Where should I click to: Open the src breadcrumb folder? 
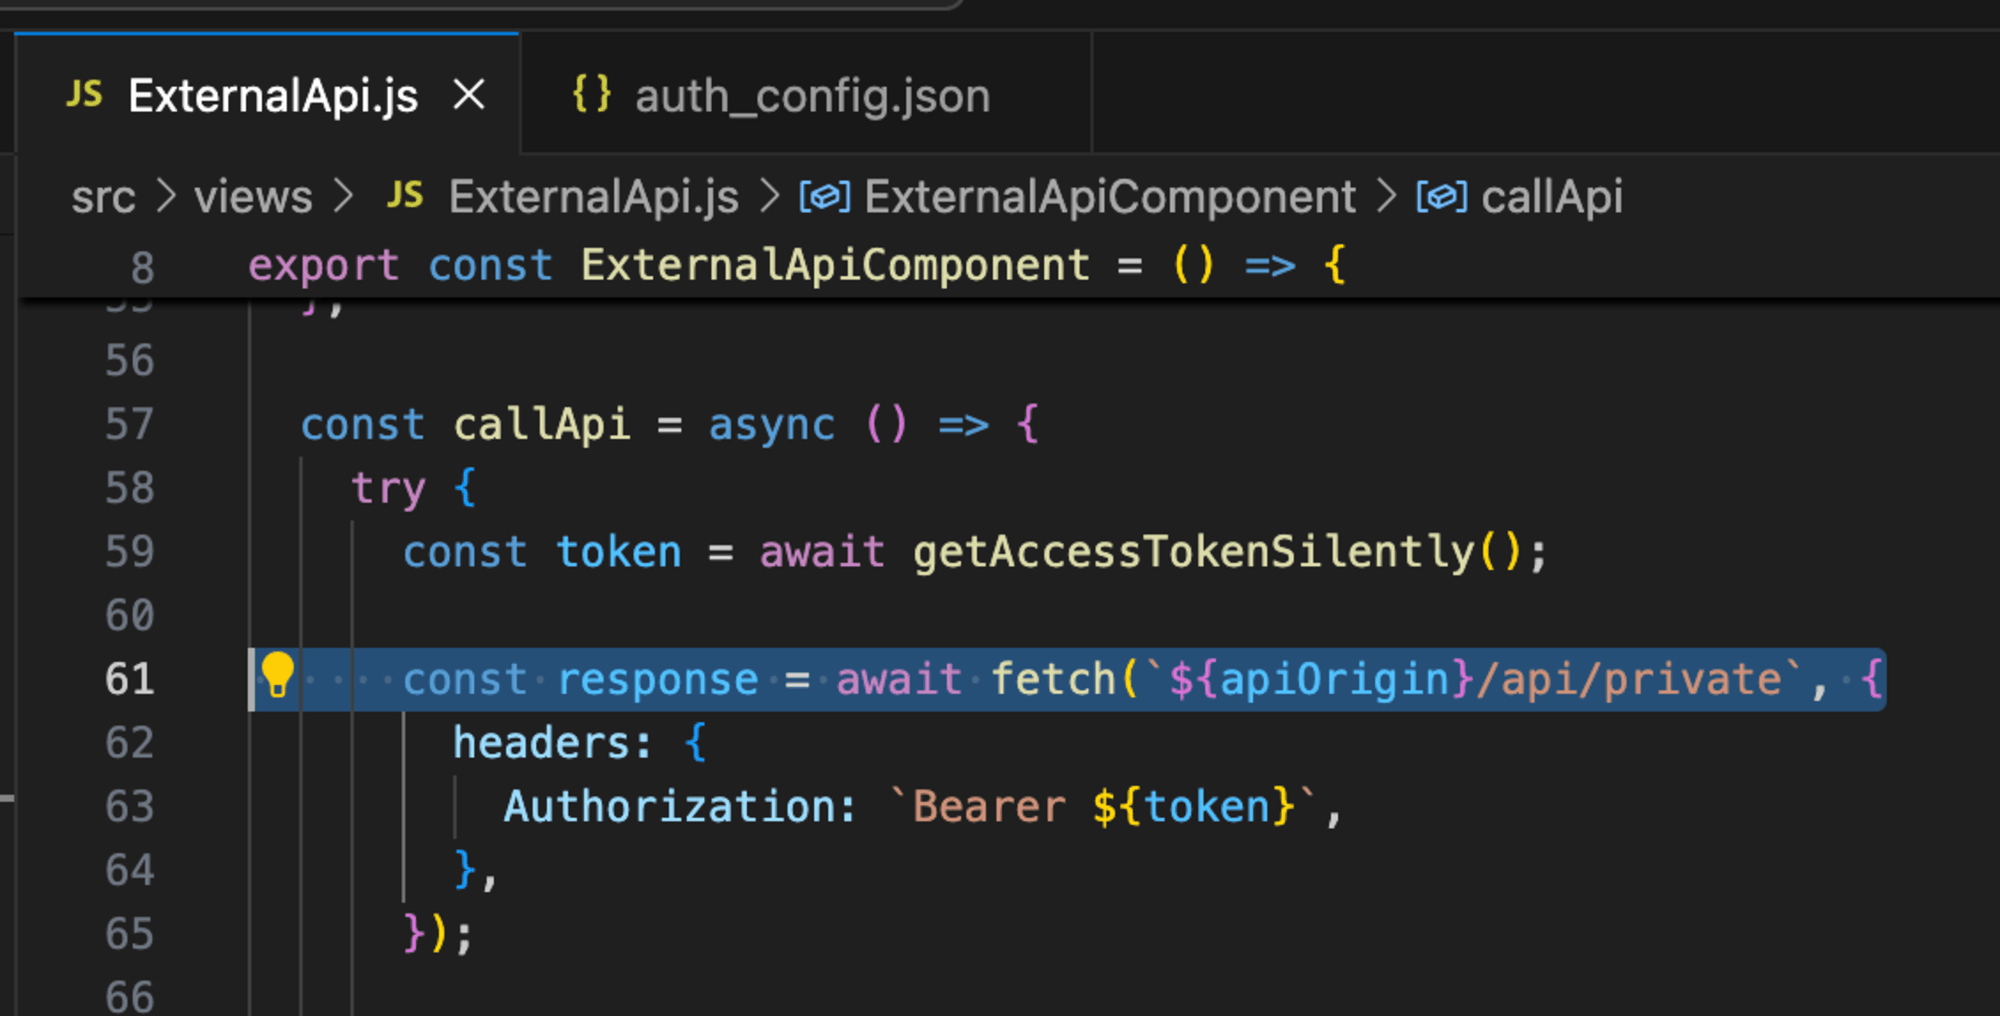tap(103, 197)
